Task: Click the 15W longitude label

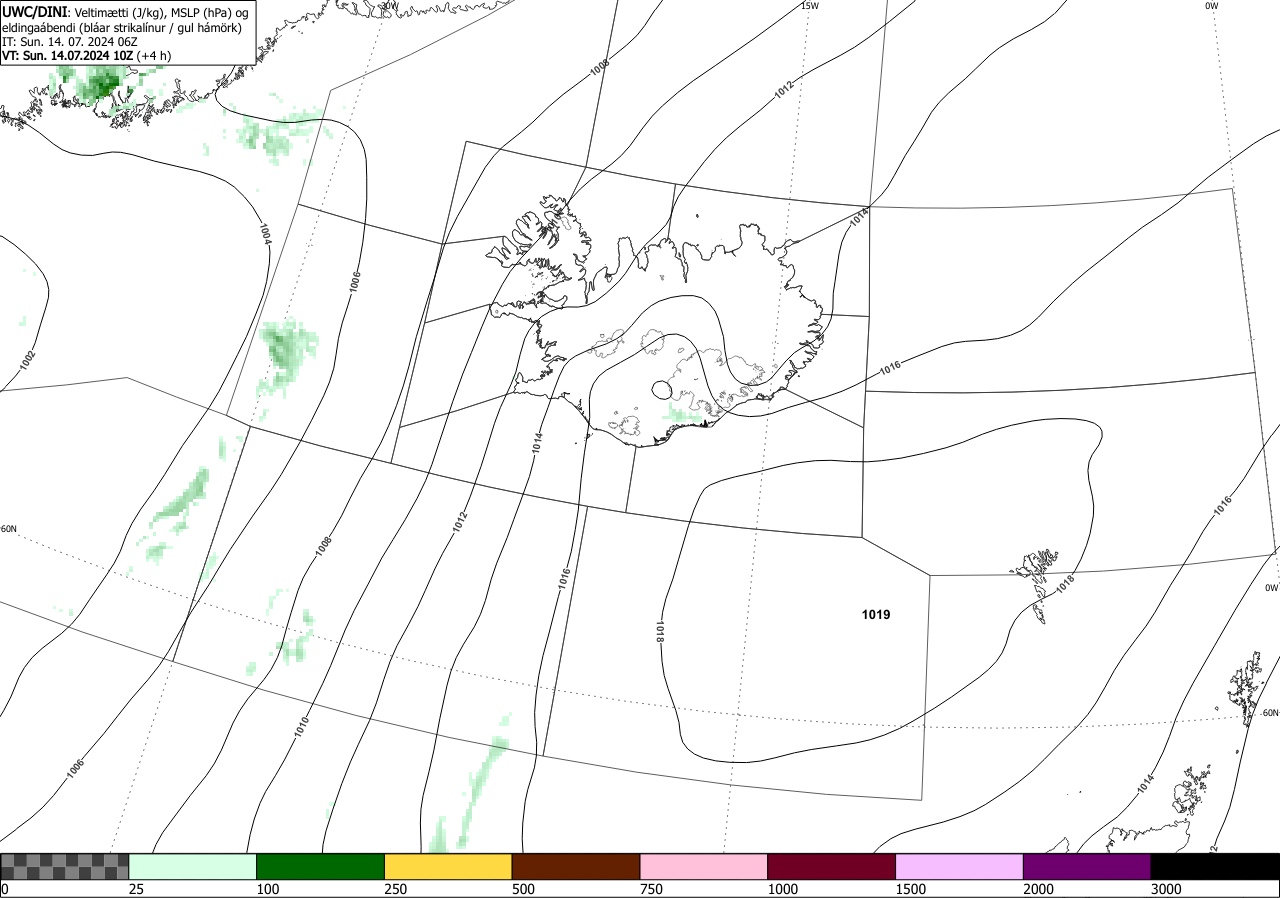Action: coord(810,6)
